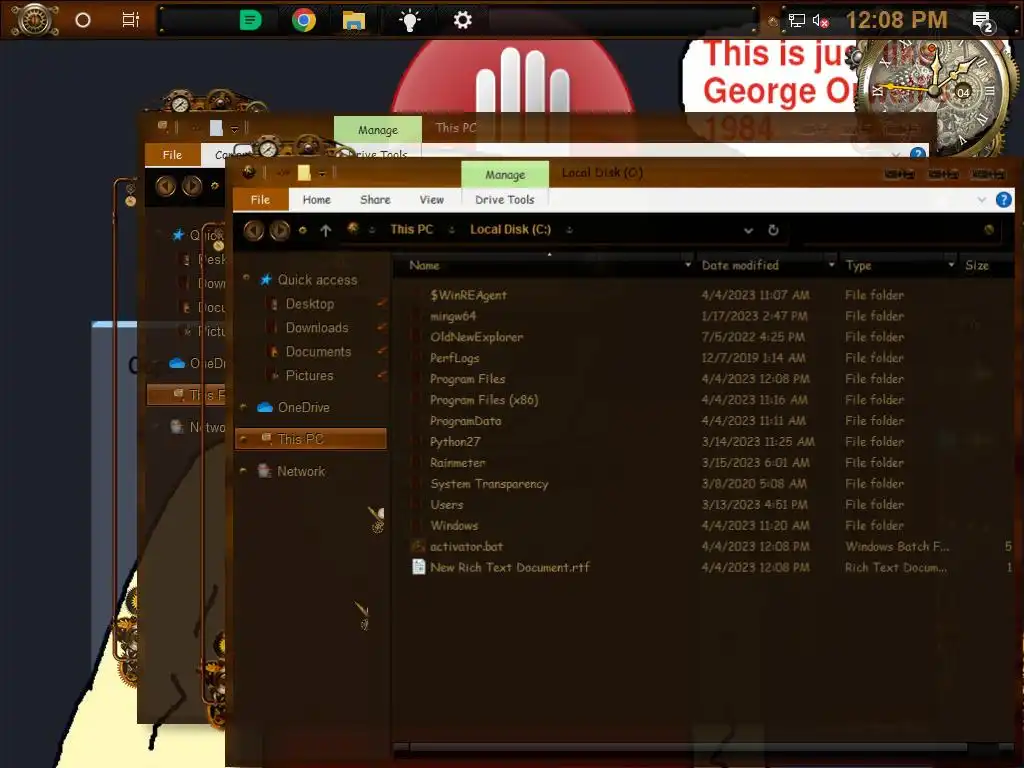Click Local Disk (C:) breadcrumb segment

pos(511,229)
